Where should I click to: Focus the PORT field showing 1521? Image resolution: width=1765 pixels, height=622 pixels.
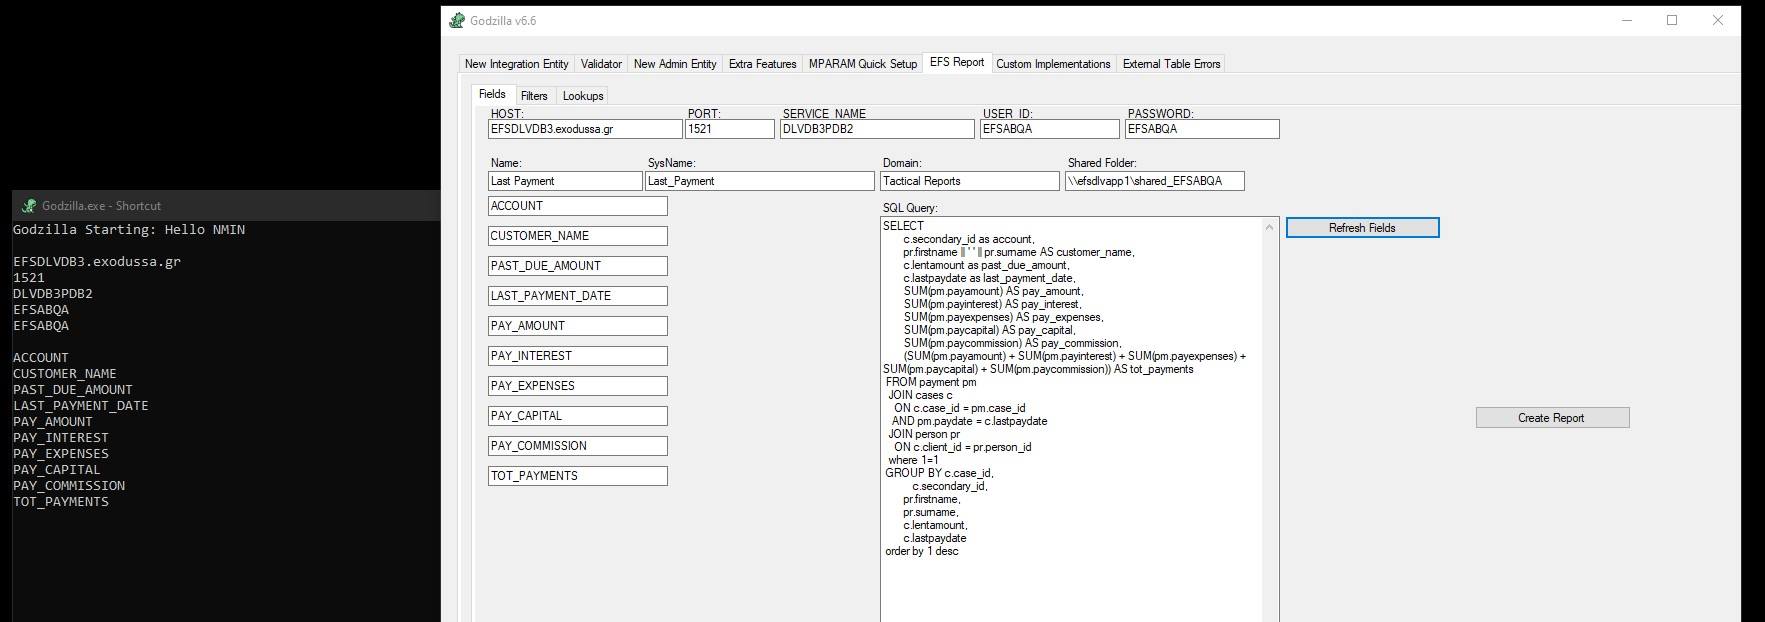tap(730, 129)
